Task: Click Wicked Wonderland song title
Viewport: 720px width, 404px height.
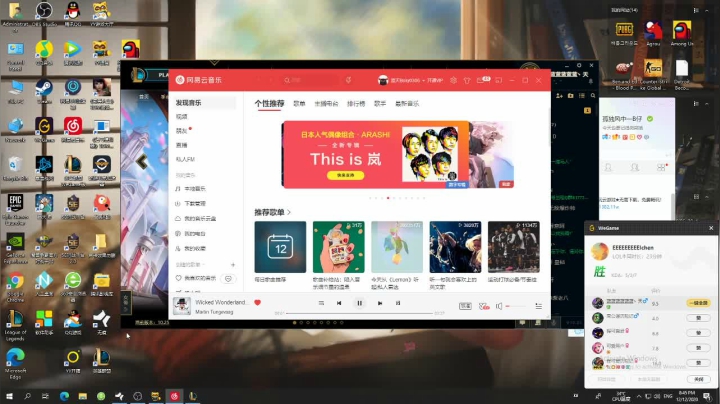Action: (x=222, y=302)
